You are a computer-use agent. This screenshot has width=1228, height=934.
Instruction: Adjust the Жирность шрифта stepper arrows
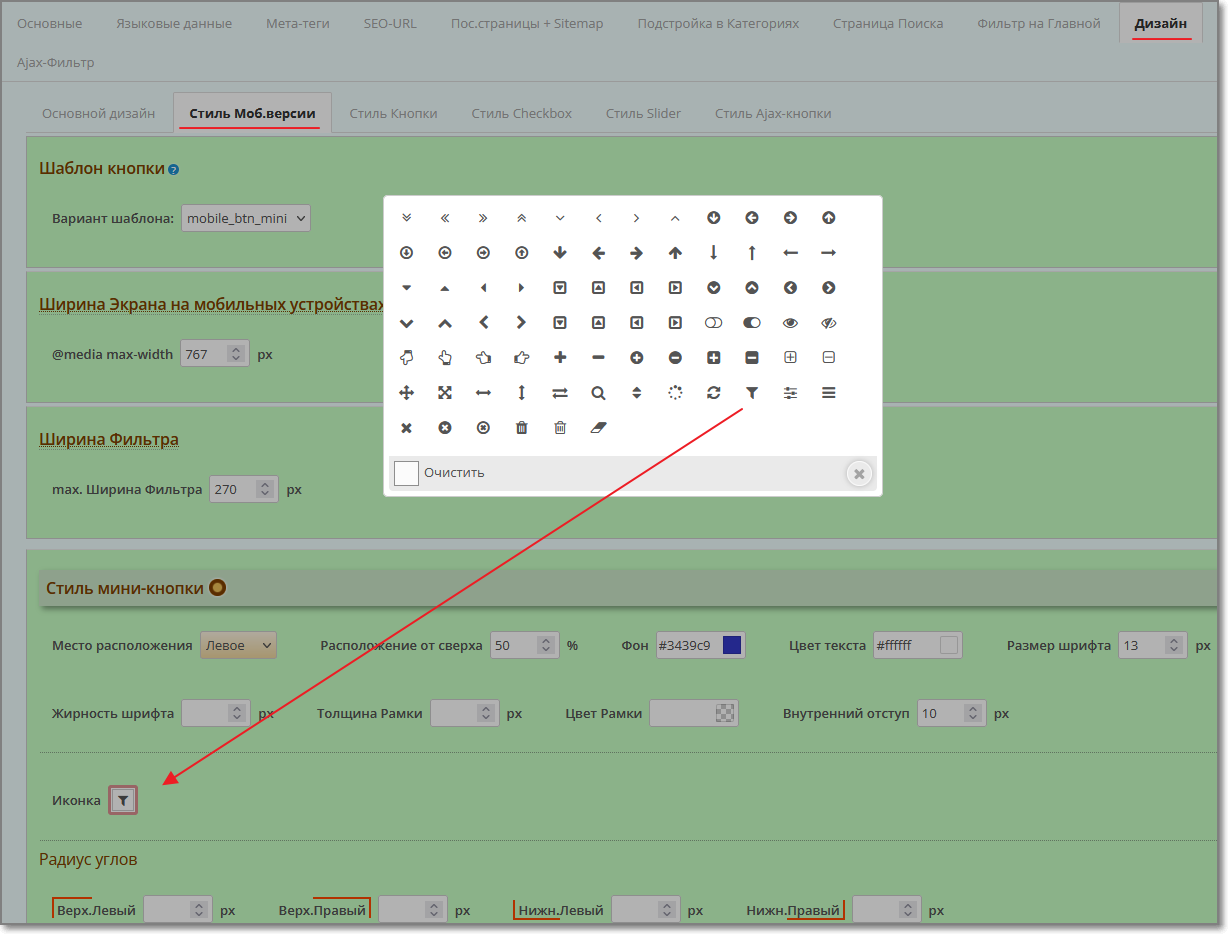[237, 713]
